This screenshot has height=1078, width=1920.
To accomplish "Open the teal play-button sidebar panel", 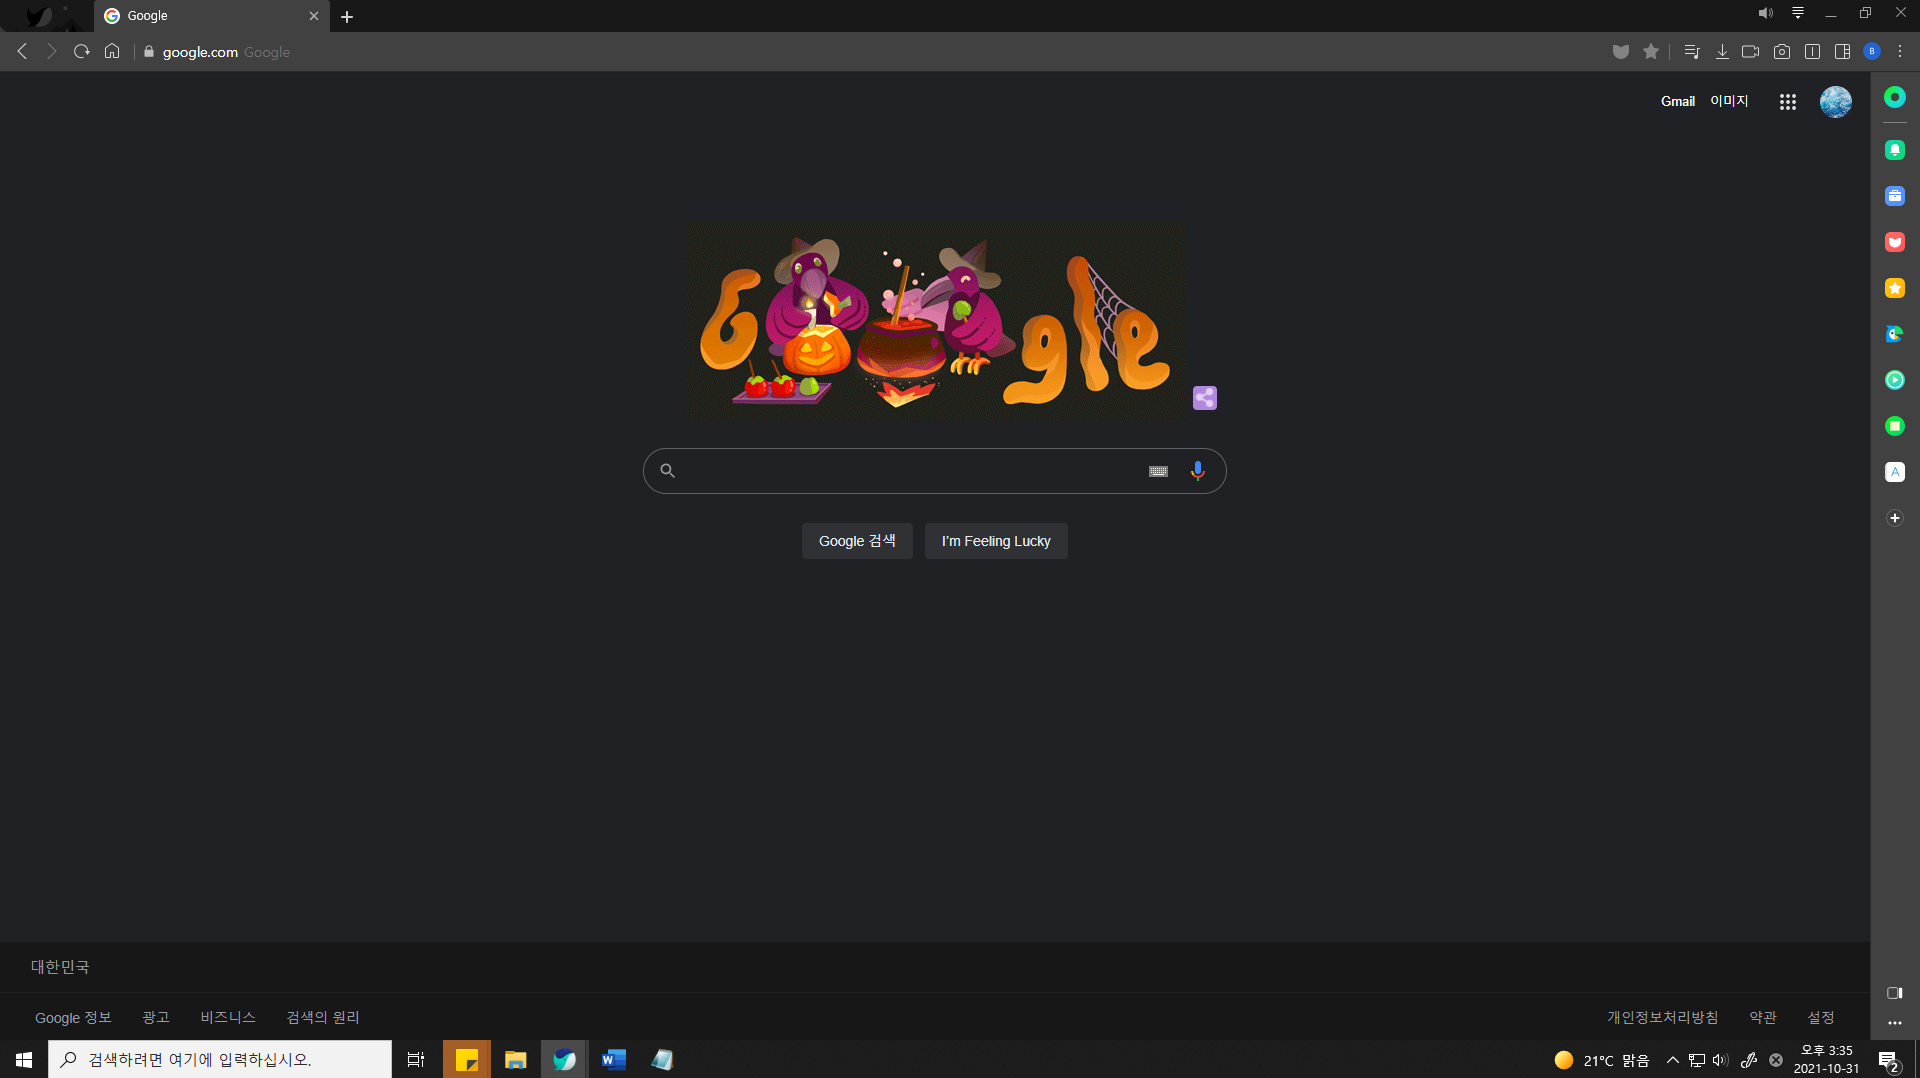I will 1895,380.
